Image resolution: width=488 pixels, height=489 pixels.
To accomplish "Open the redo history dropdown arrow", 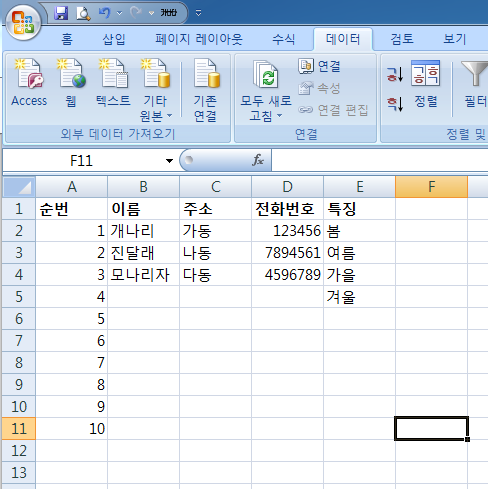I will pyautogui.click(x=151, y=13).
